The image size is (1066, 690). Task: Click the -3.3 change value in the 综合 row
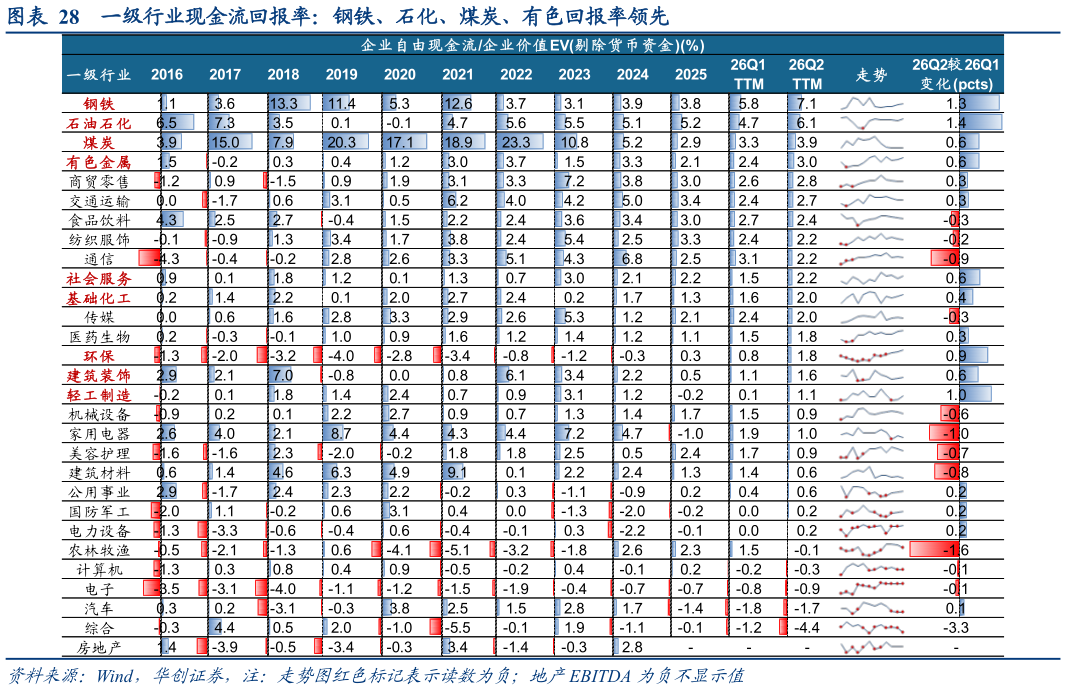[x=956, y=627]
